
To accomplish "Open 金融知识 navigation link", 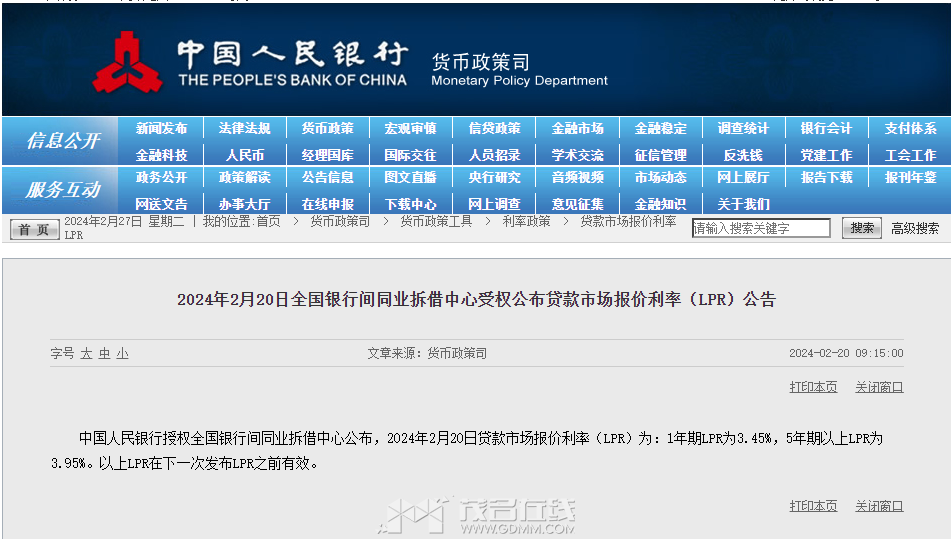I will coord(660,204).
